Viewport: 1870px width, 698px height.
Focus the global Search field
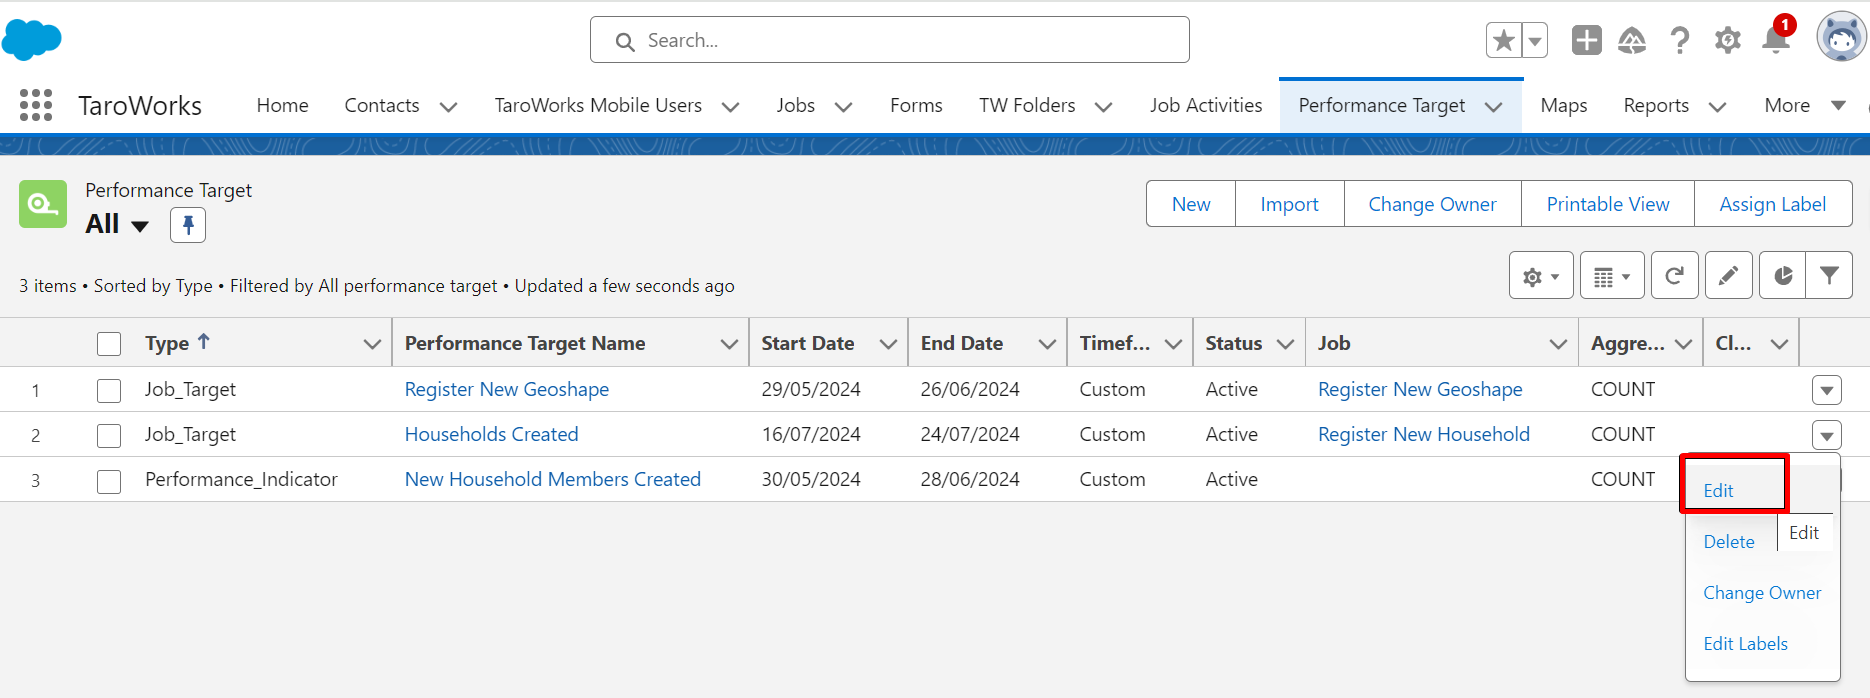890,40
